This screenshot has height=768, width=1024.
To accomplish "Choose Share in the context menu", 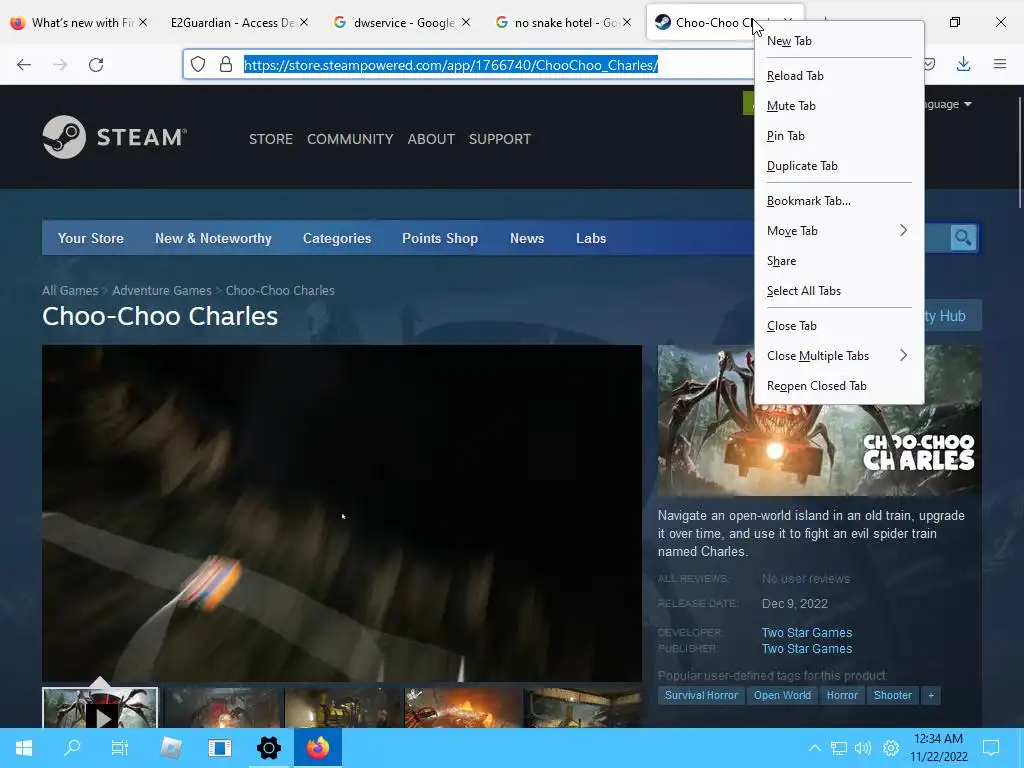I will (x=839, y=261).
